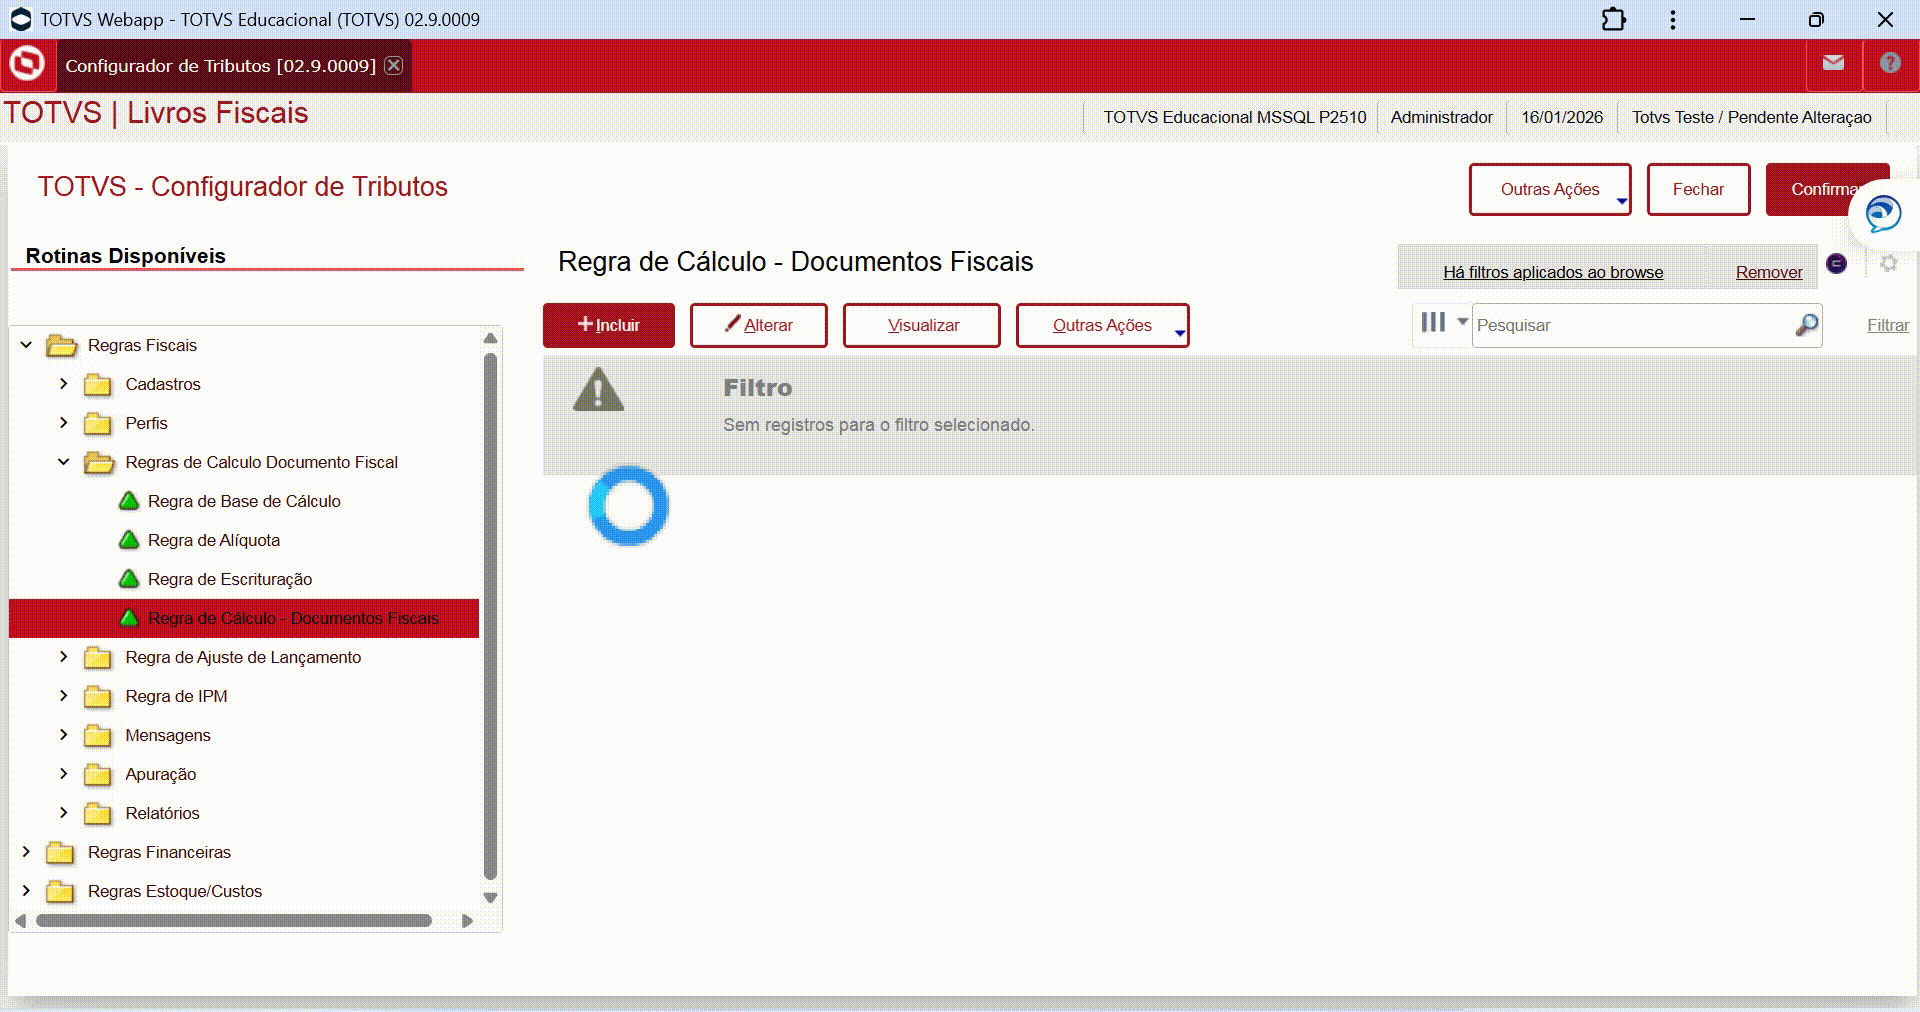The width and height of the screenshot is (1920, 1012).
Task: Click the Cadastros folder icon
Action: tap(98, 385)
